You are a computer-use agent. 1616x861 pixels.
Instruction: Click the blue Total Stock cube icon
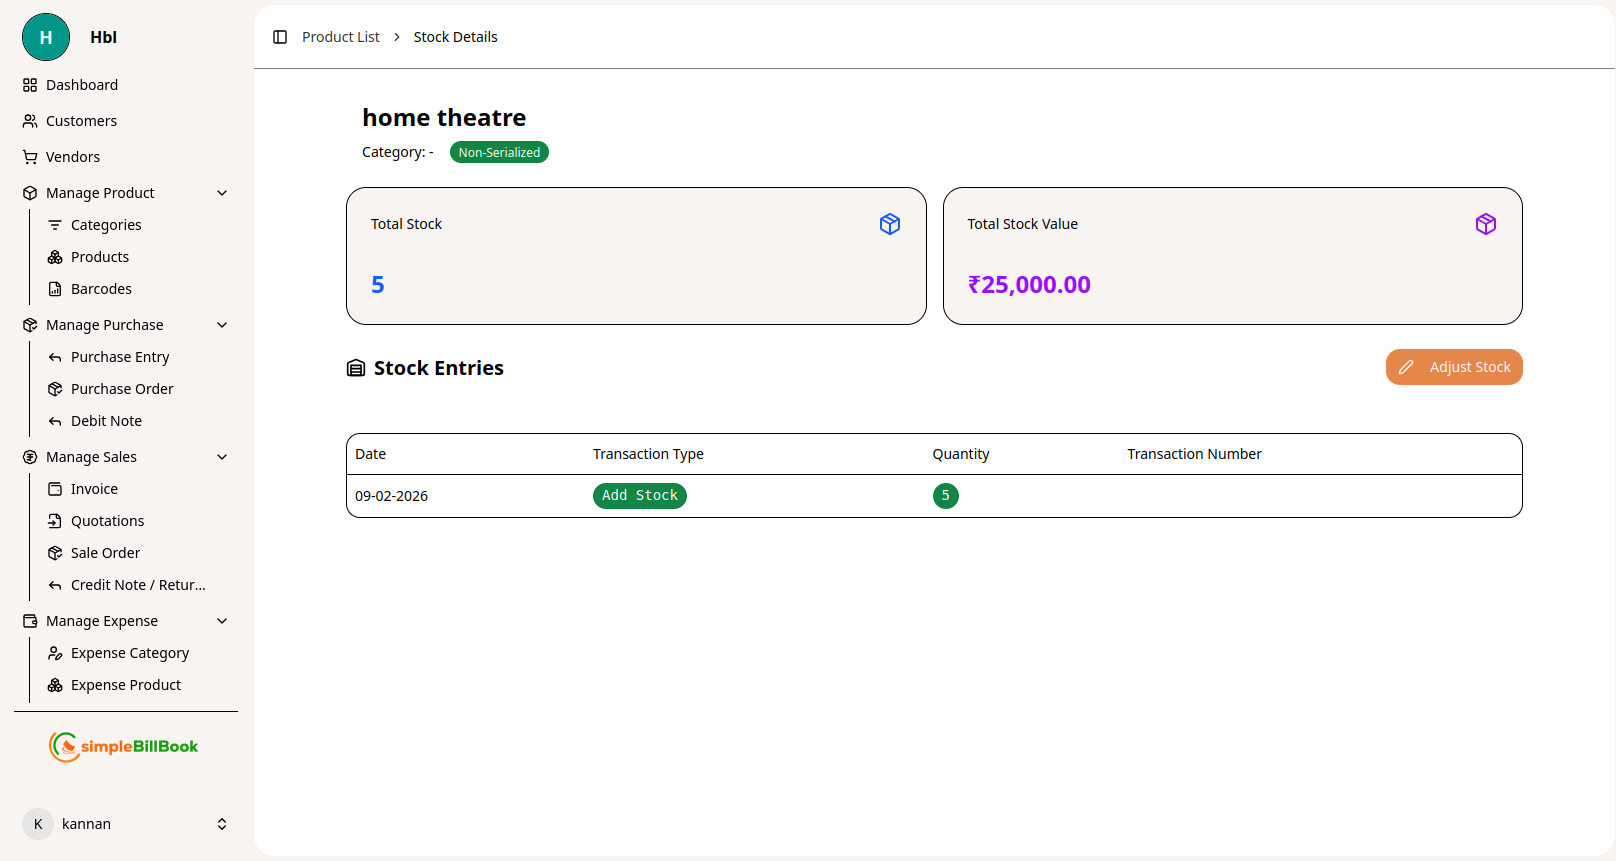(x=889, y=224)
